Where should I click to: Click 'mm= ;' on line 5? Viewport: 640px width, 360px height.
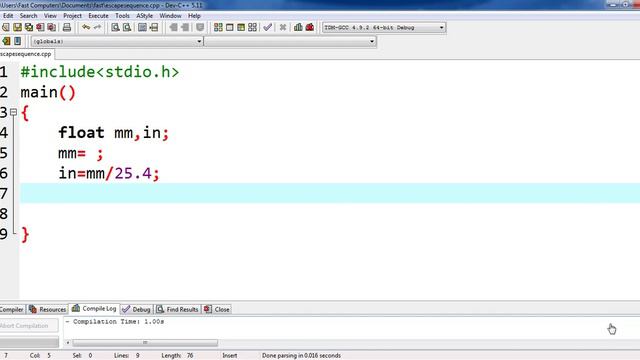[x=81, y=153]
